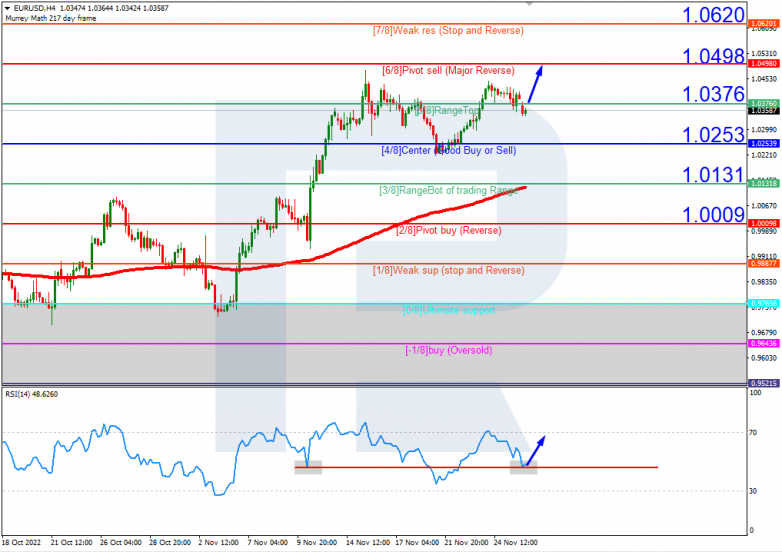Click the 26 Oct 04:00 time label
Screen dimensions: 782x552
[x=121, y=543]
